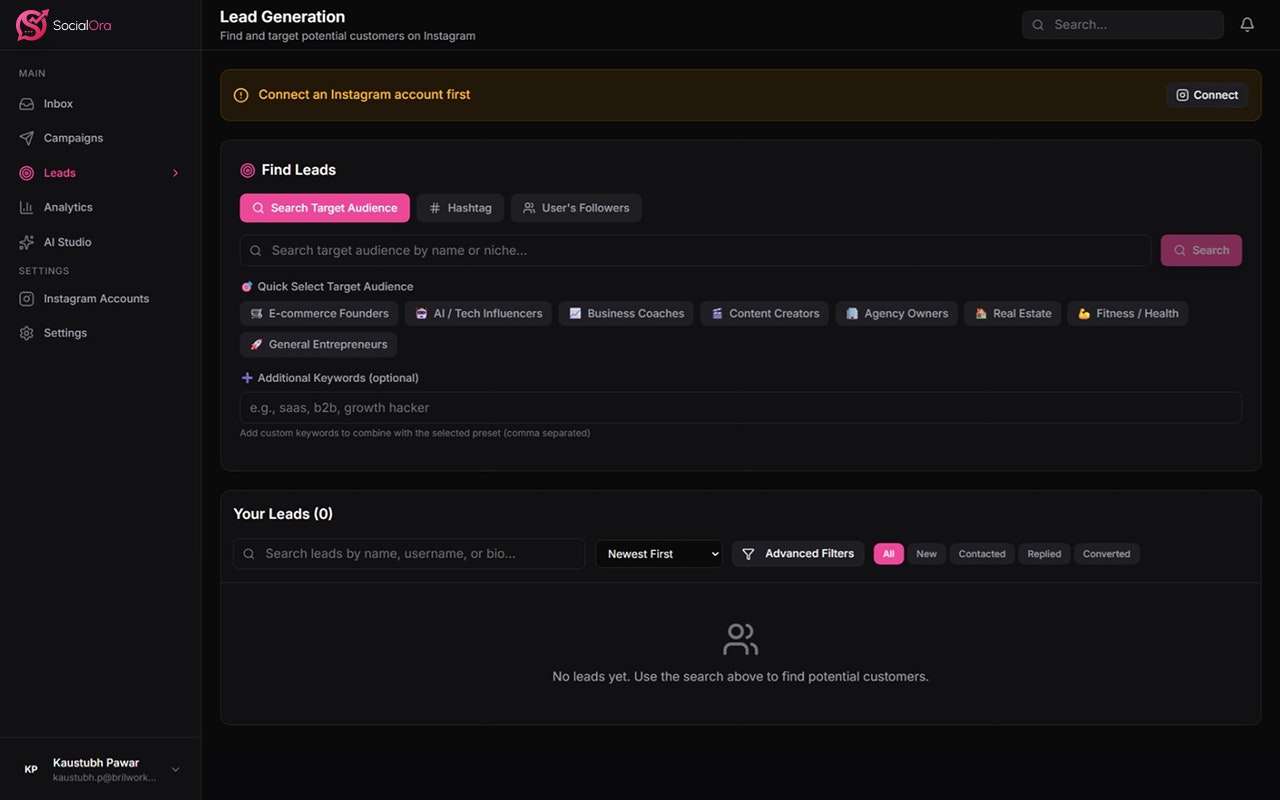This screenshot has height=800, width=1280.
Task: Launch AI Studio from the sidebar
Action: point(67,242)
